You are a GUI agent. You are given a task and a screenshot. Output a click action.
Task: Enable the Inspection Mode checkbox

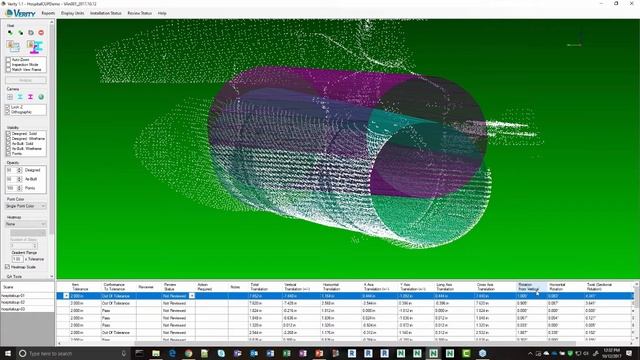[x=8, y=64]
